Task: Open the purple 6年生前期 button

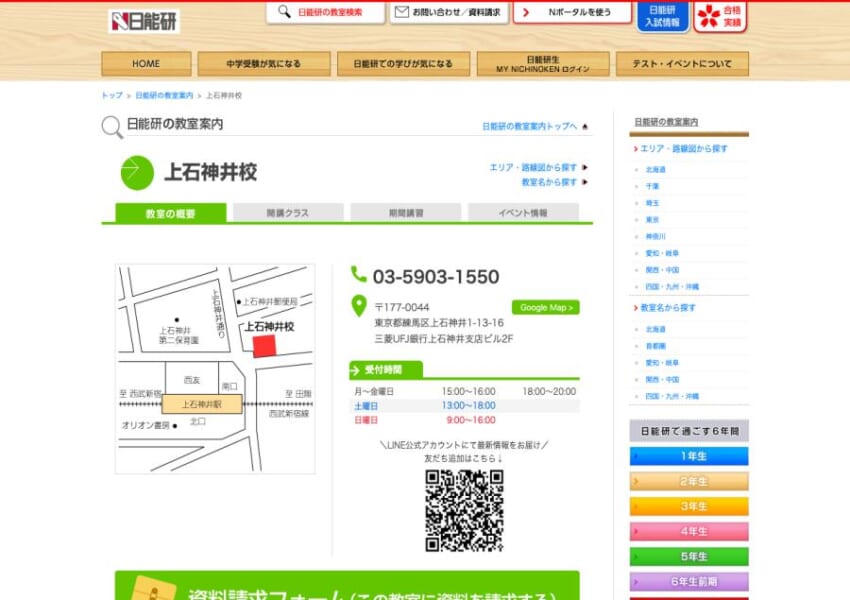Action: tap(689, 582)
